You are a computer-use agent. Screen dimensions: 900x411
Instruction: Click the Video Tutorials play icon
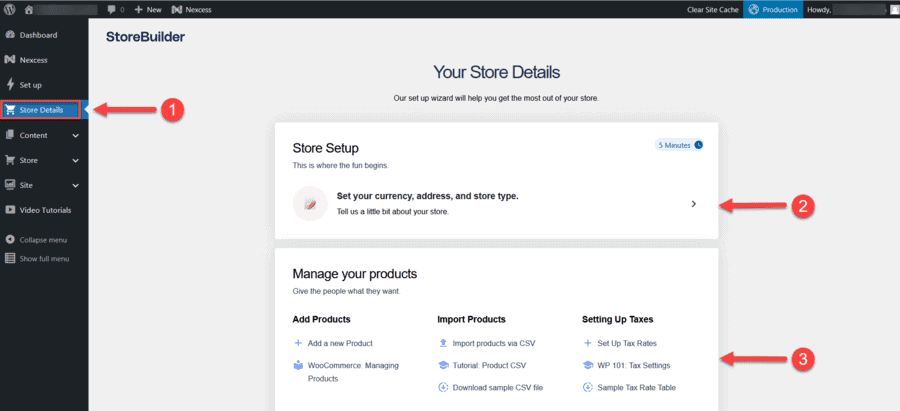point(10,210)
